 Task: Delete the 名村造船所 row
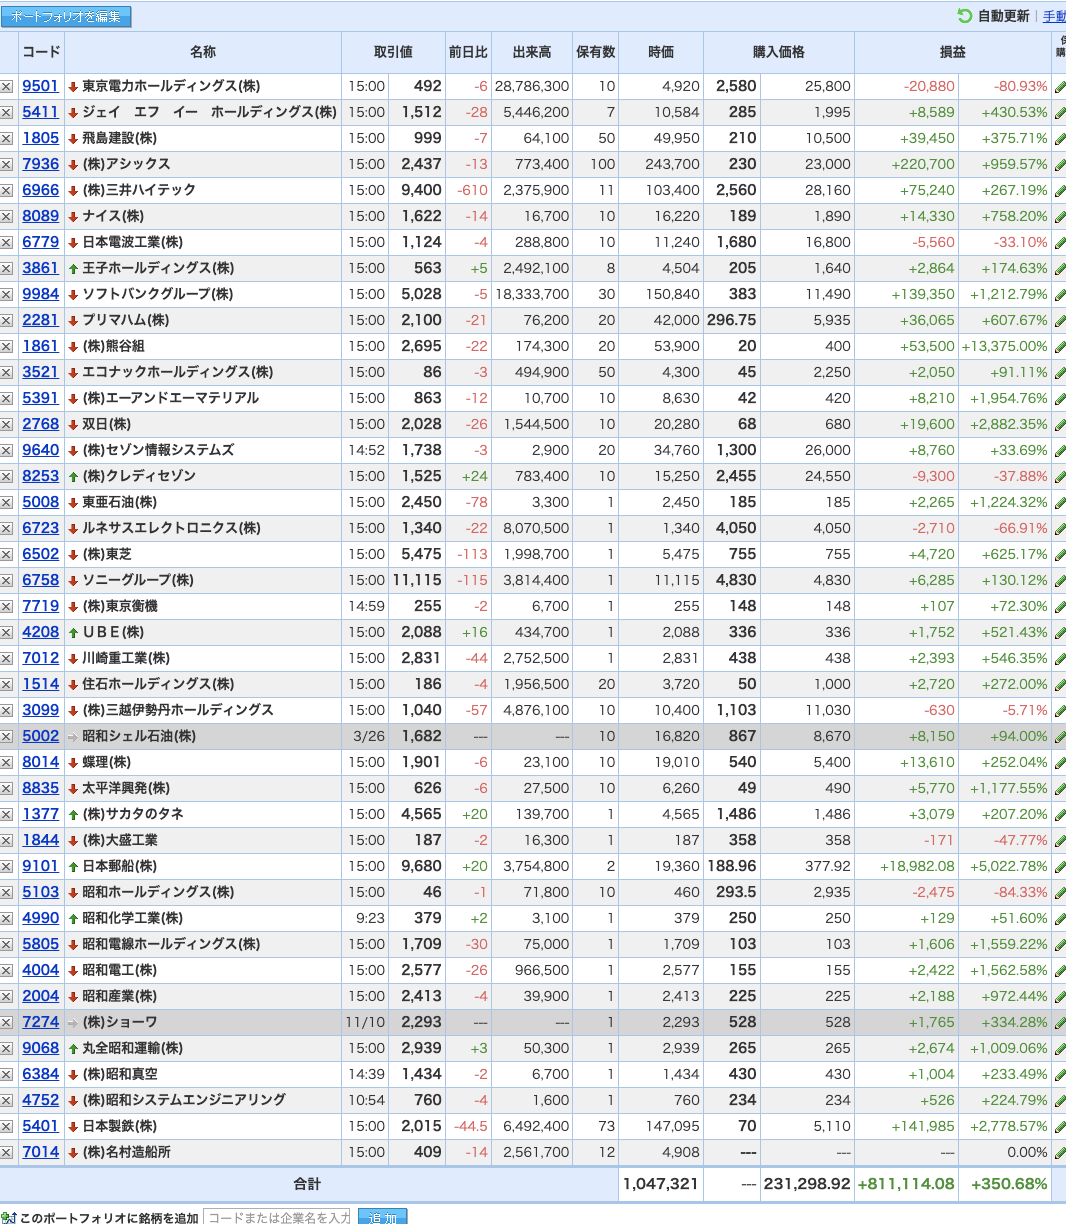point(7,1153)
